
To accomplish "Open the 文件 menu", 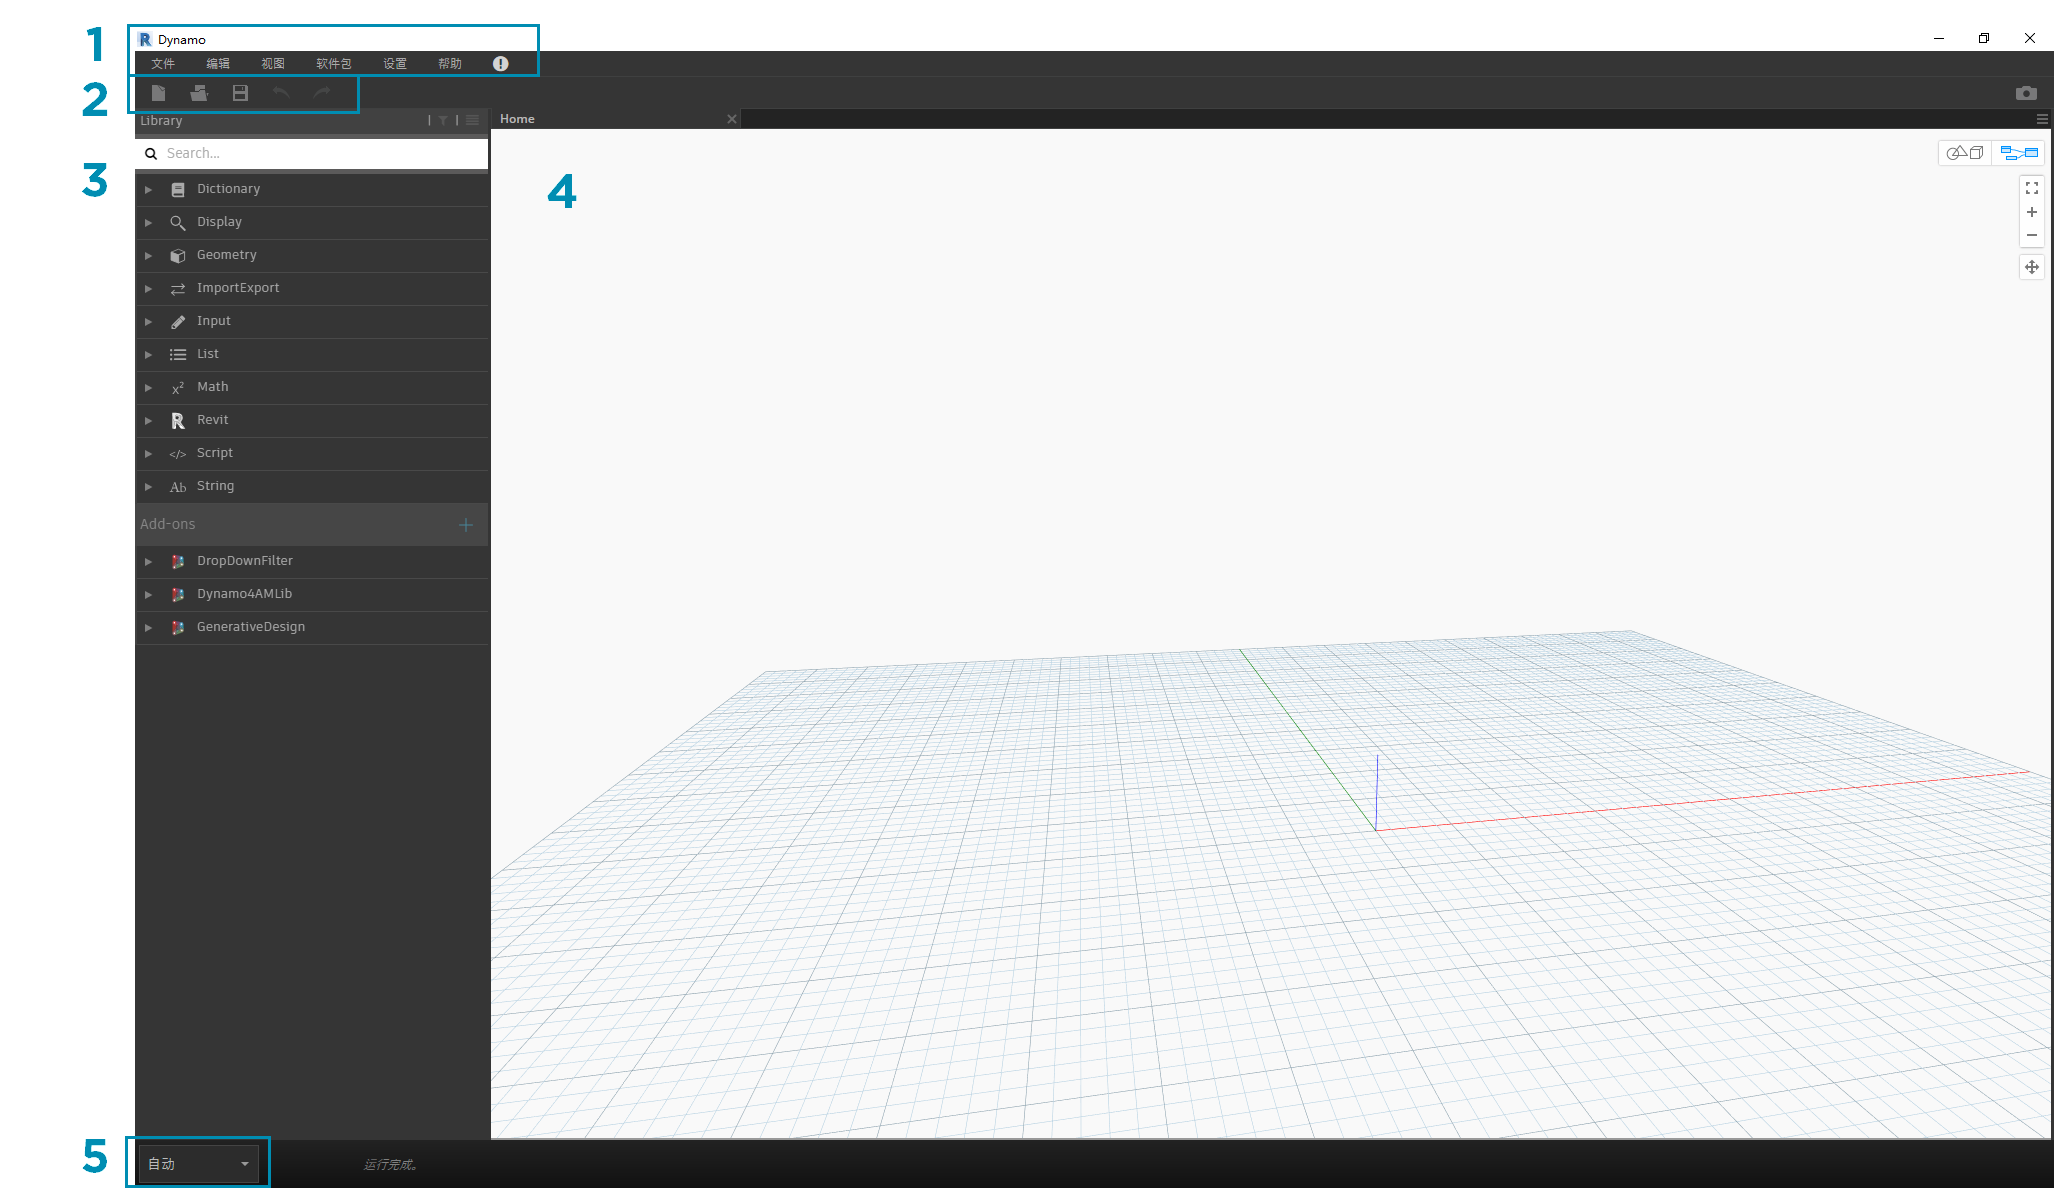I will [x=163, y=64].
